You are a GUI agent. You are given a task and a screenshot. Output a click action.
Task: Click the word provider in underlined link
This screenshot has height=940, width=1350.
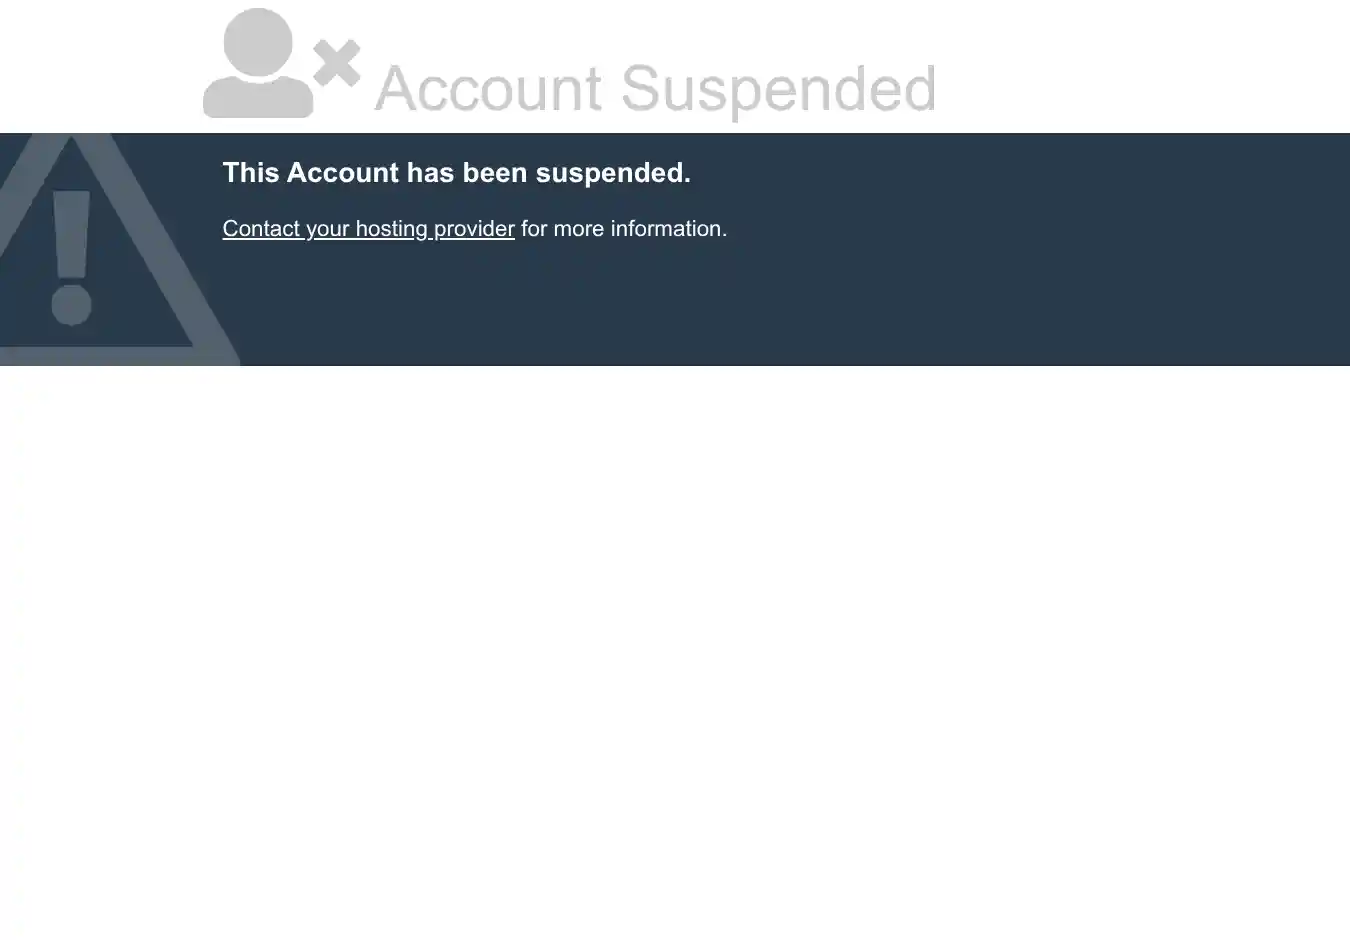[474, 229]
